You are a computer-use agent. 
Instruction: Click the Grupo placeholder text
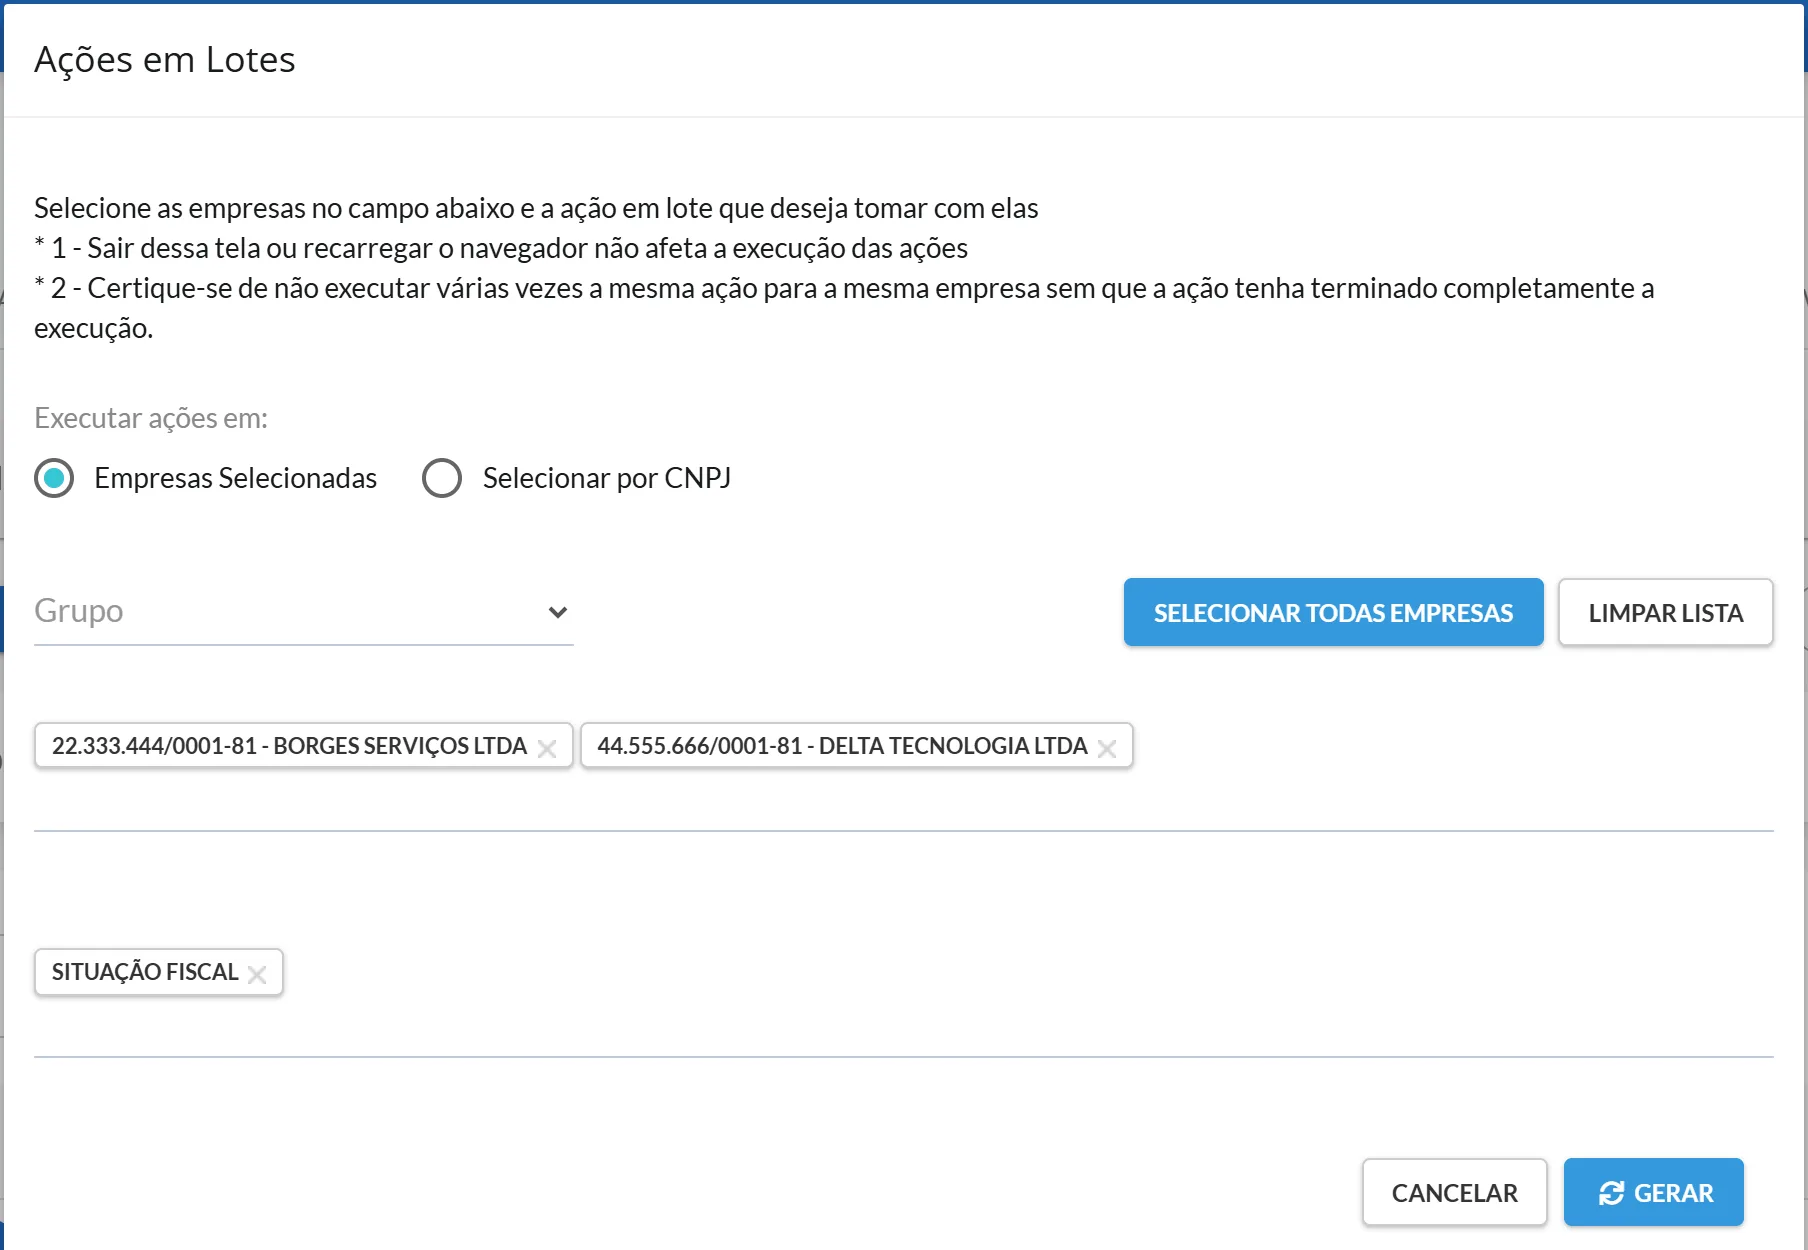79,611
